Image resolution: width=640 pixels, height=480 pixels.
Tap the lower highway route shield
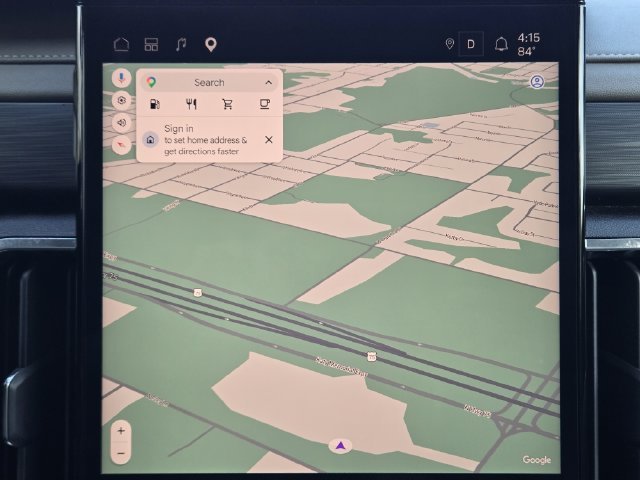coord(371,356)
